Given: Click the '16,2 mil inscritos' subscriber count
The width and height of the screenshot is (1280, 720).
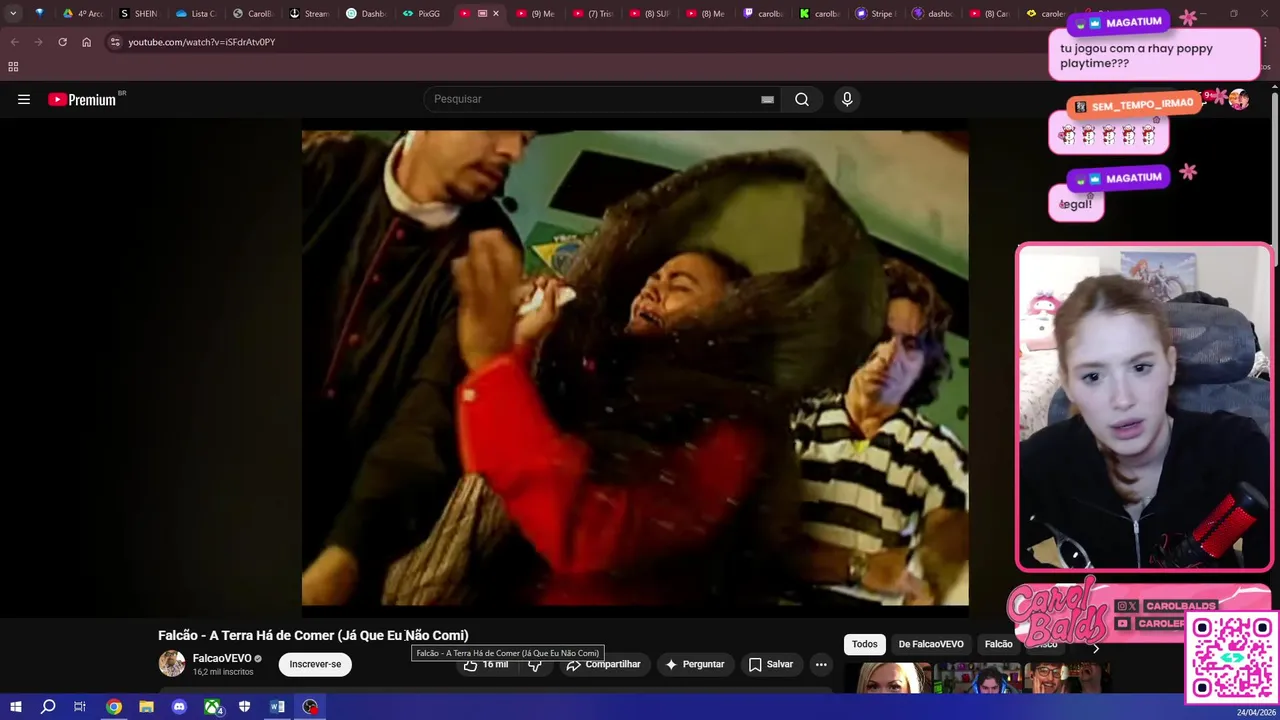Looking at the screenshot, I should (x=223, y=672).
